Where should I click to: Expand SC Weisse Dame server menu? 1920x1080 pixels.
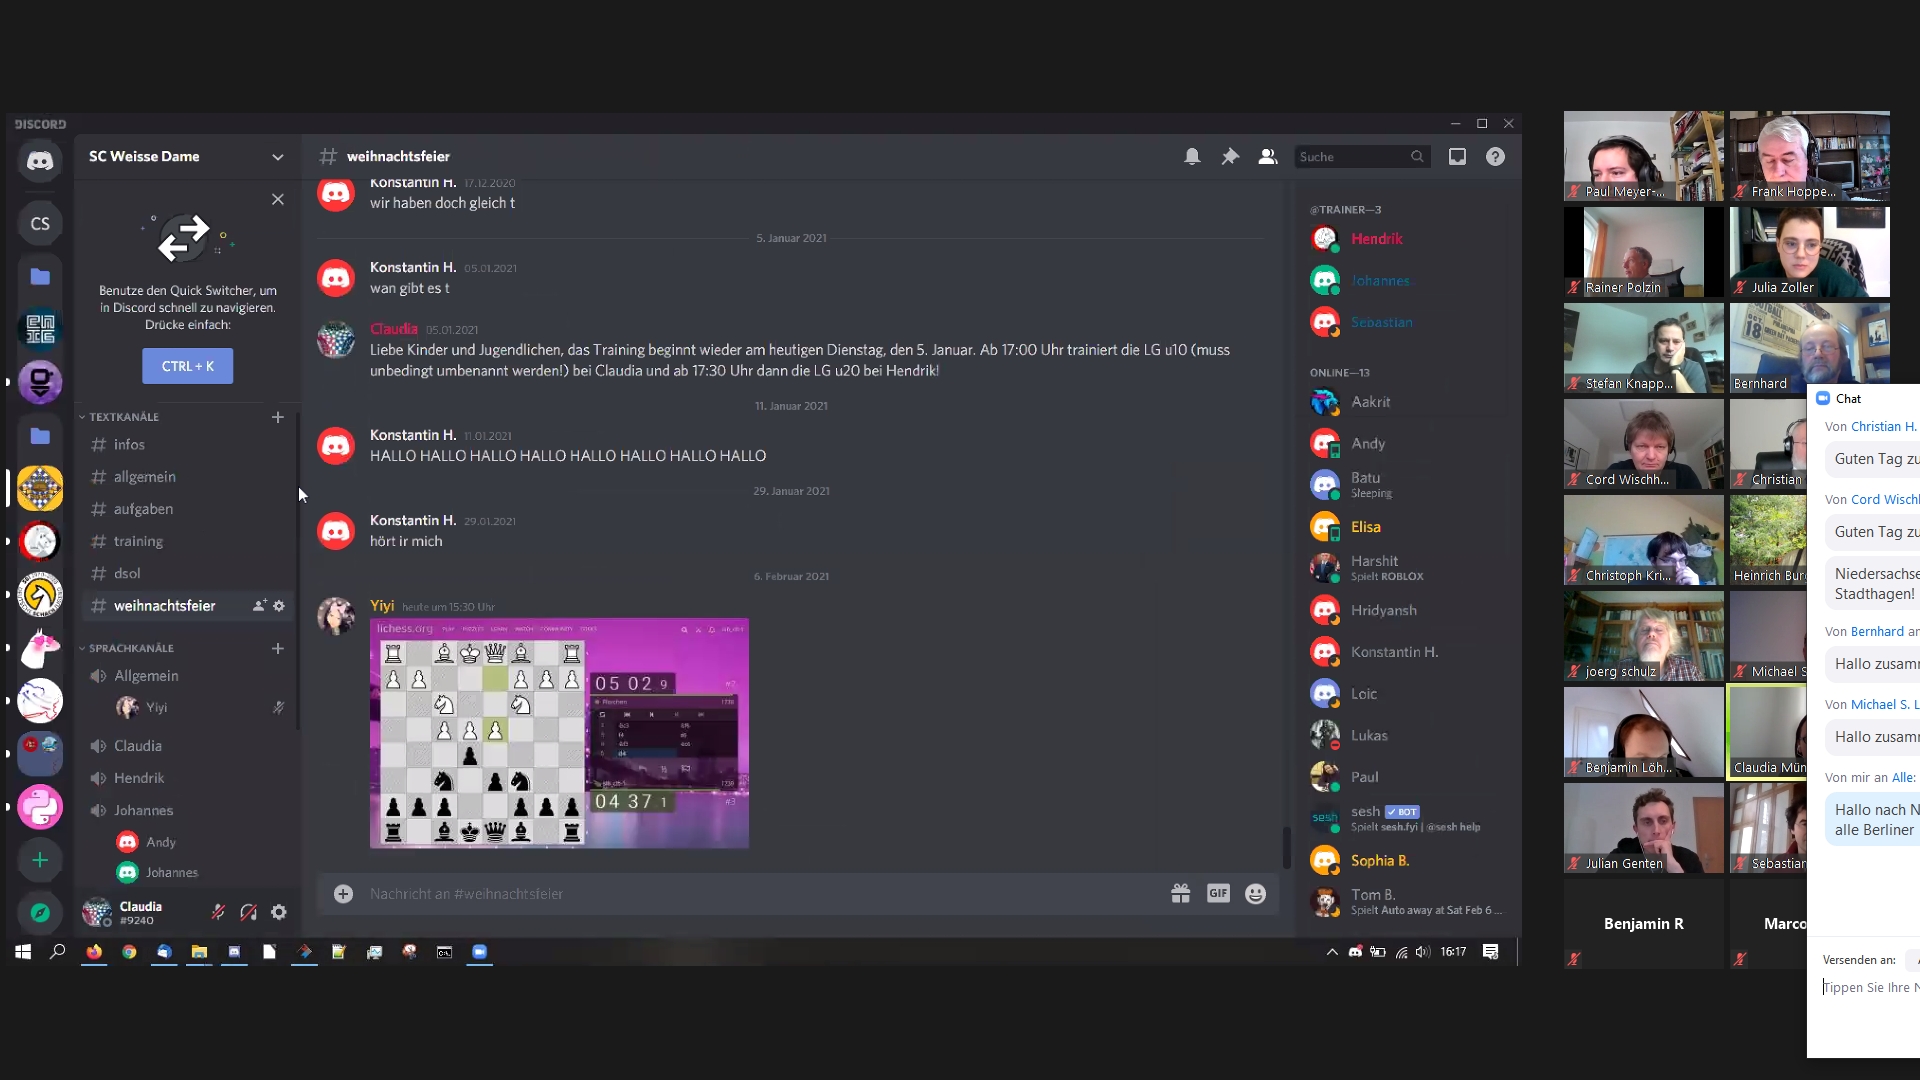(277, 156)
